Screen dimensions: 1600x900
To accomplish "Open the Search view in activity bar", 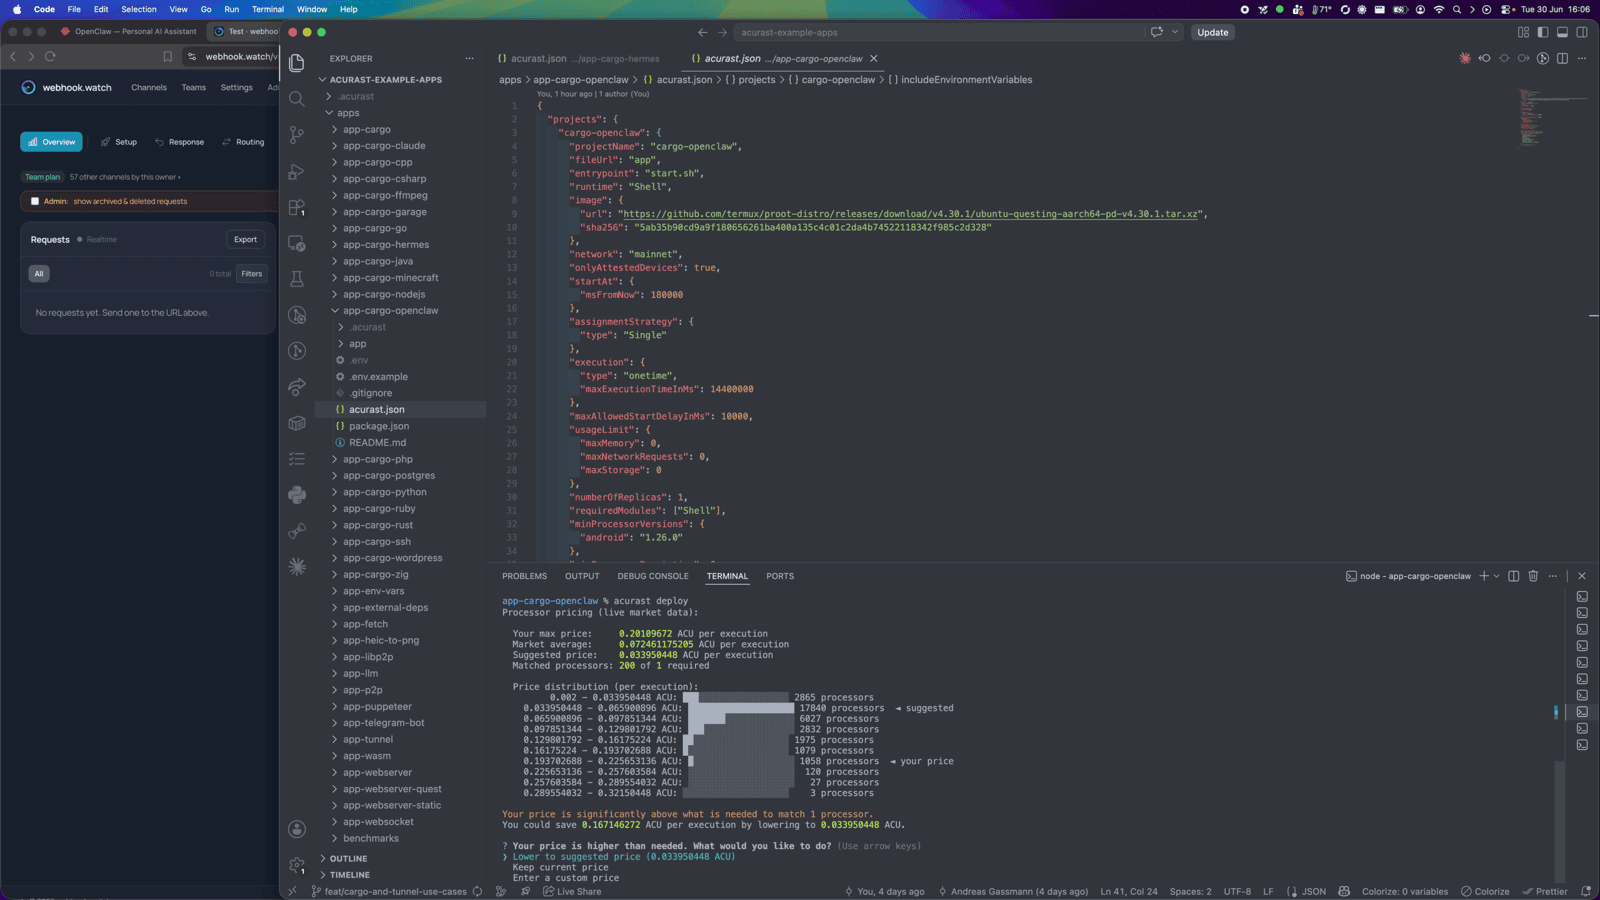I will coord(297,99).
